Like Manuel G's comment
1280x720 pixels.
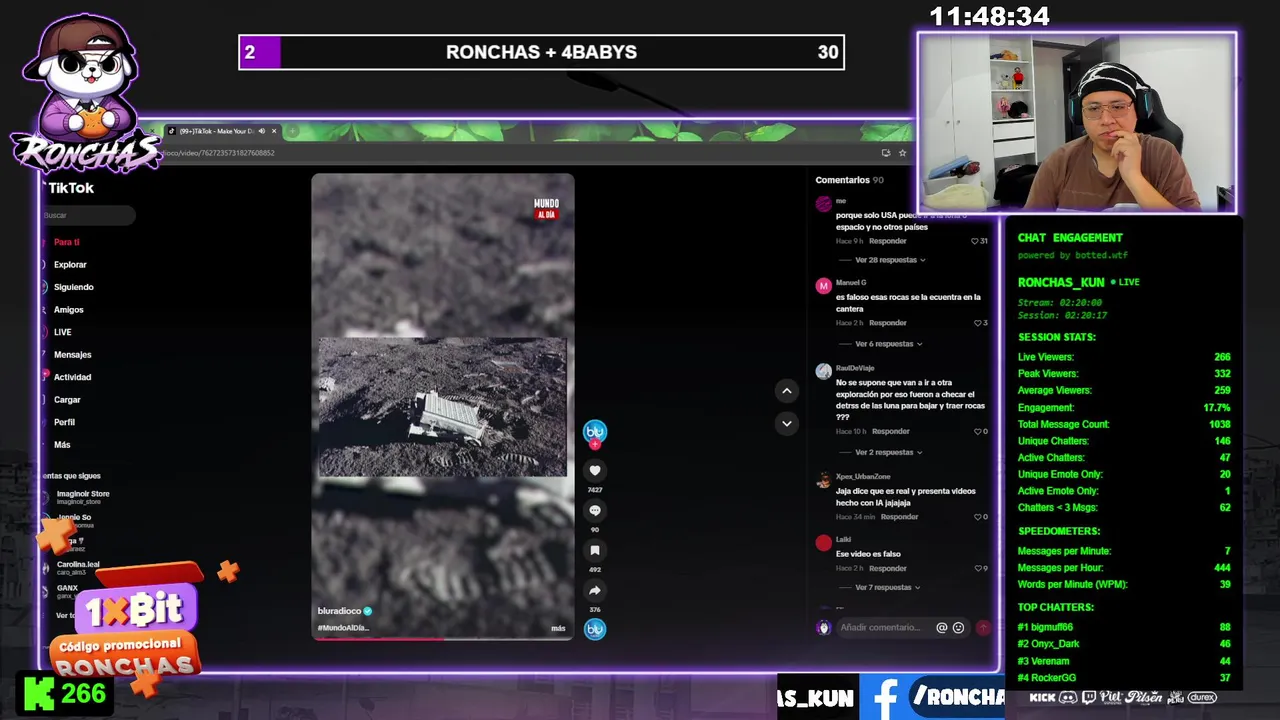pos(978,323)
